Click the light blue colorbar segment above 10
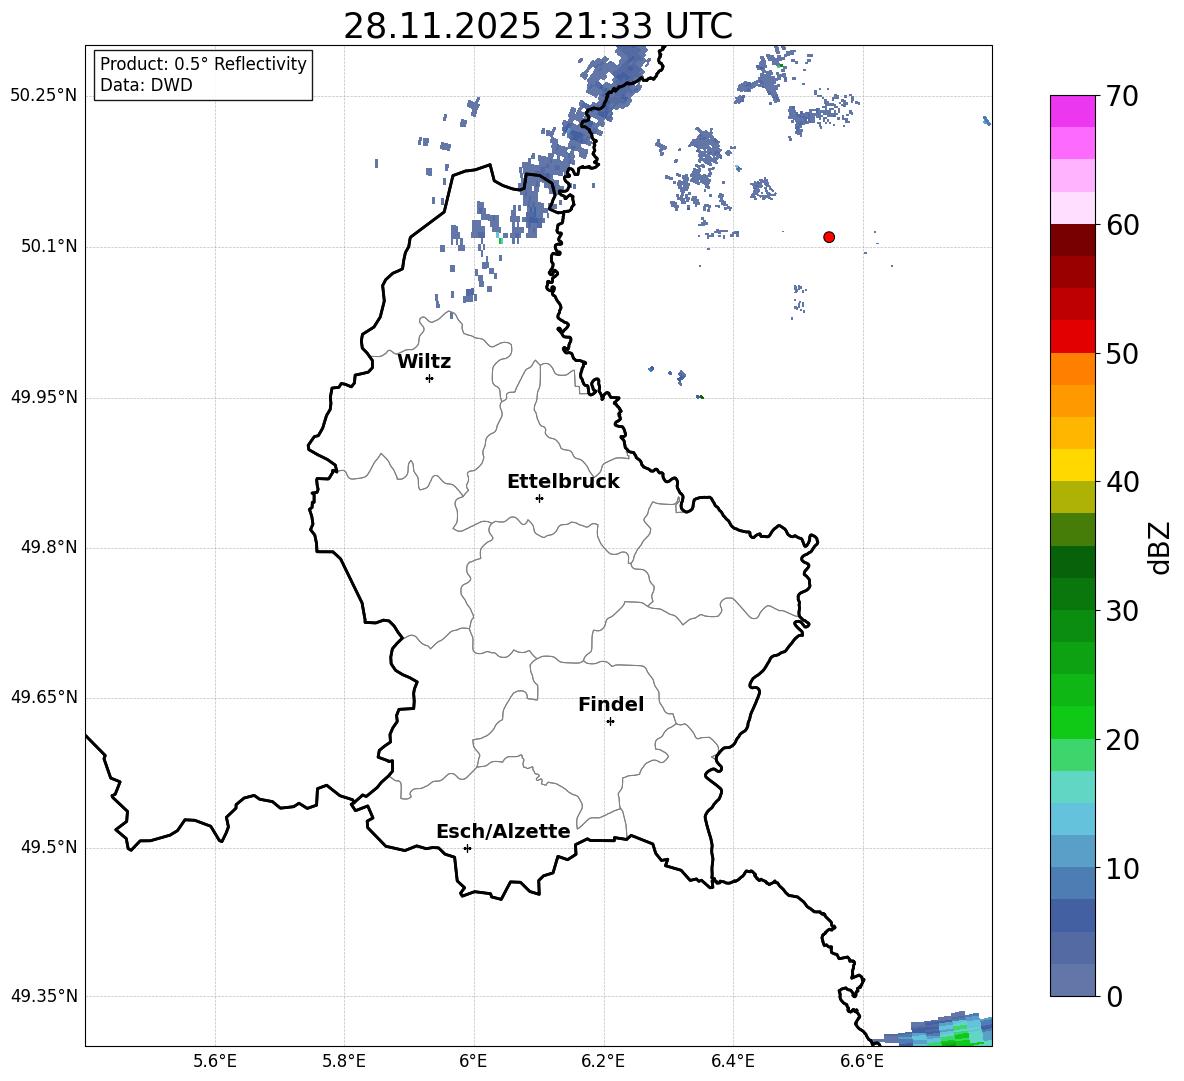Viewport: 1184px width, 1081px height. 1072,851
